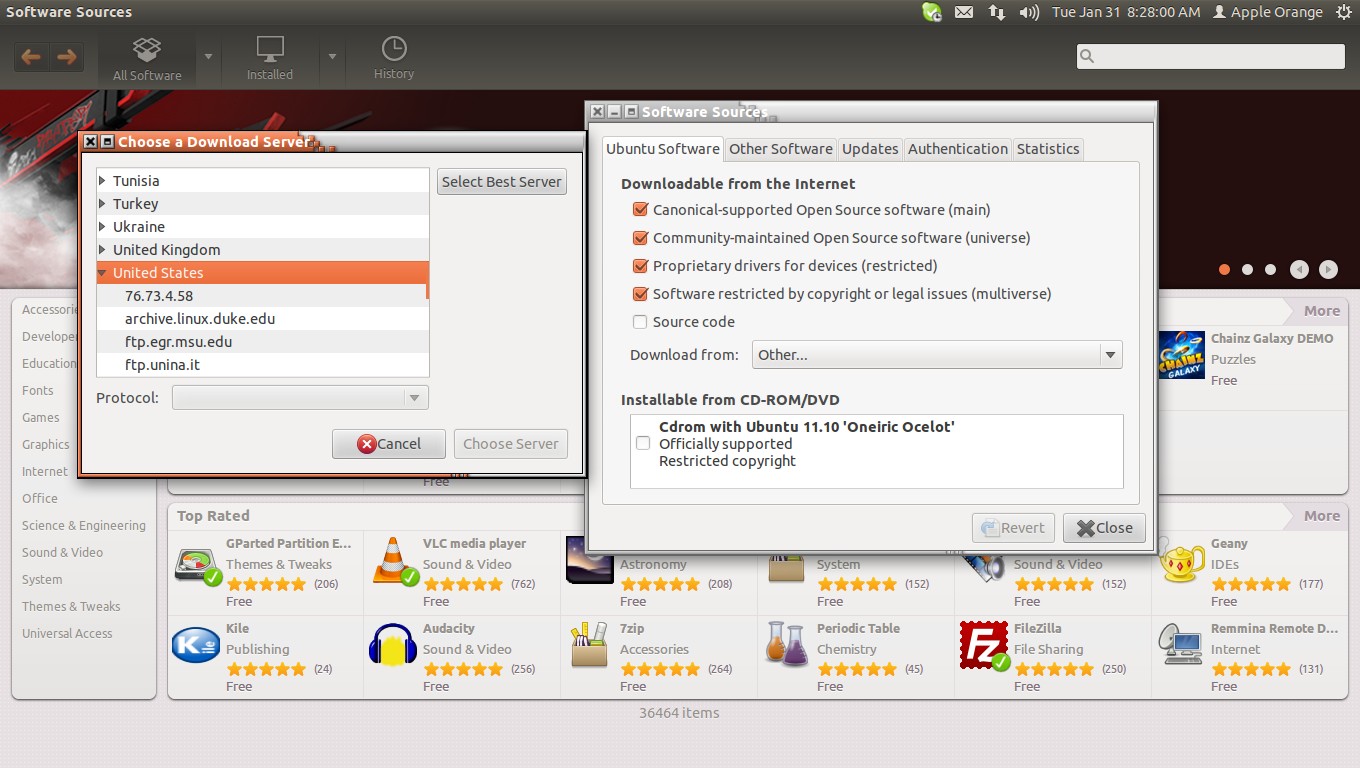Open the Installed dropdown arrow
Screen dimensions: 1360x768
[x=332, y=57]
